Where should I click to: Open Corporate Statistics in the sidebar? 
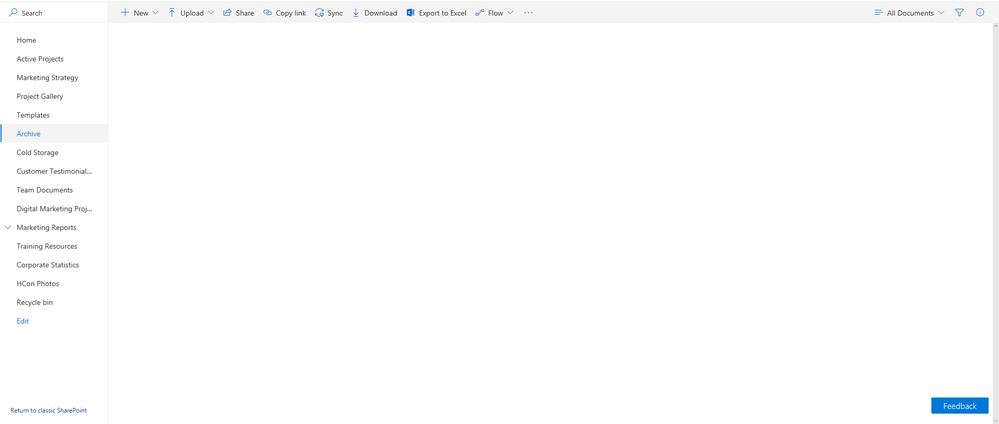48,265
